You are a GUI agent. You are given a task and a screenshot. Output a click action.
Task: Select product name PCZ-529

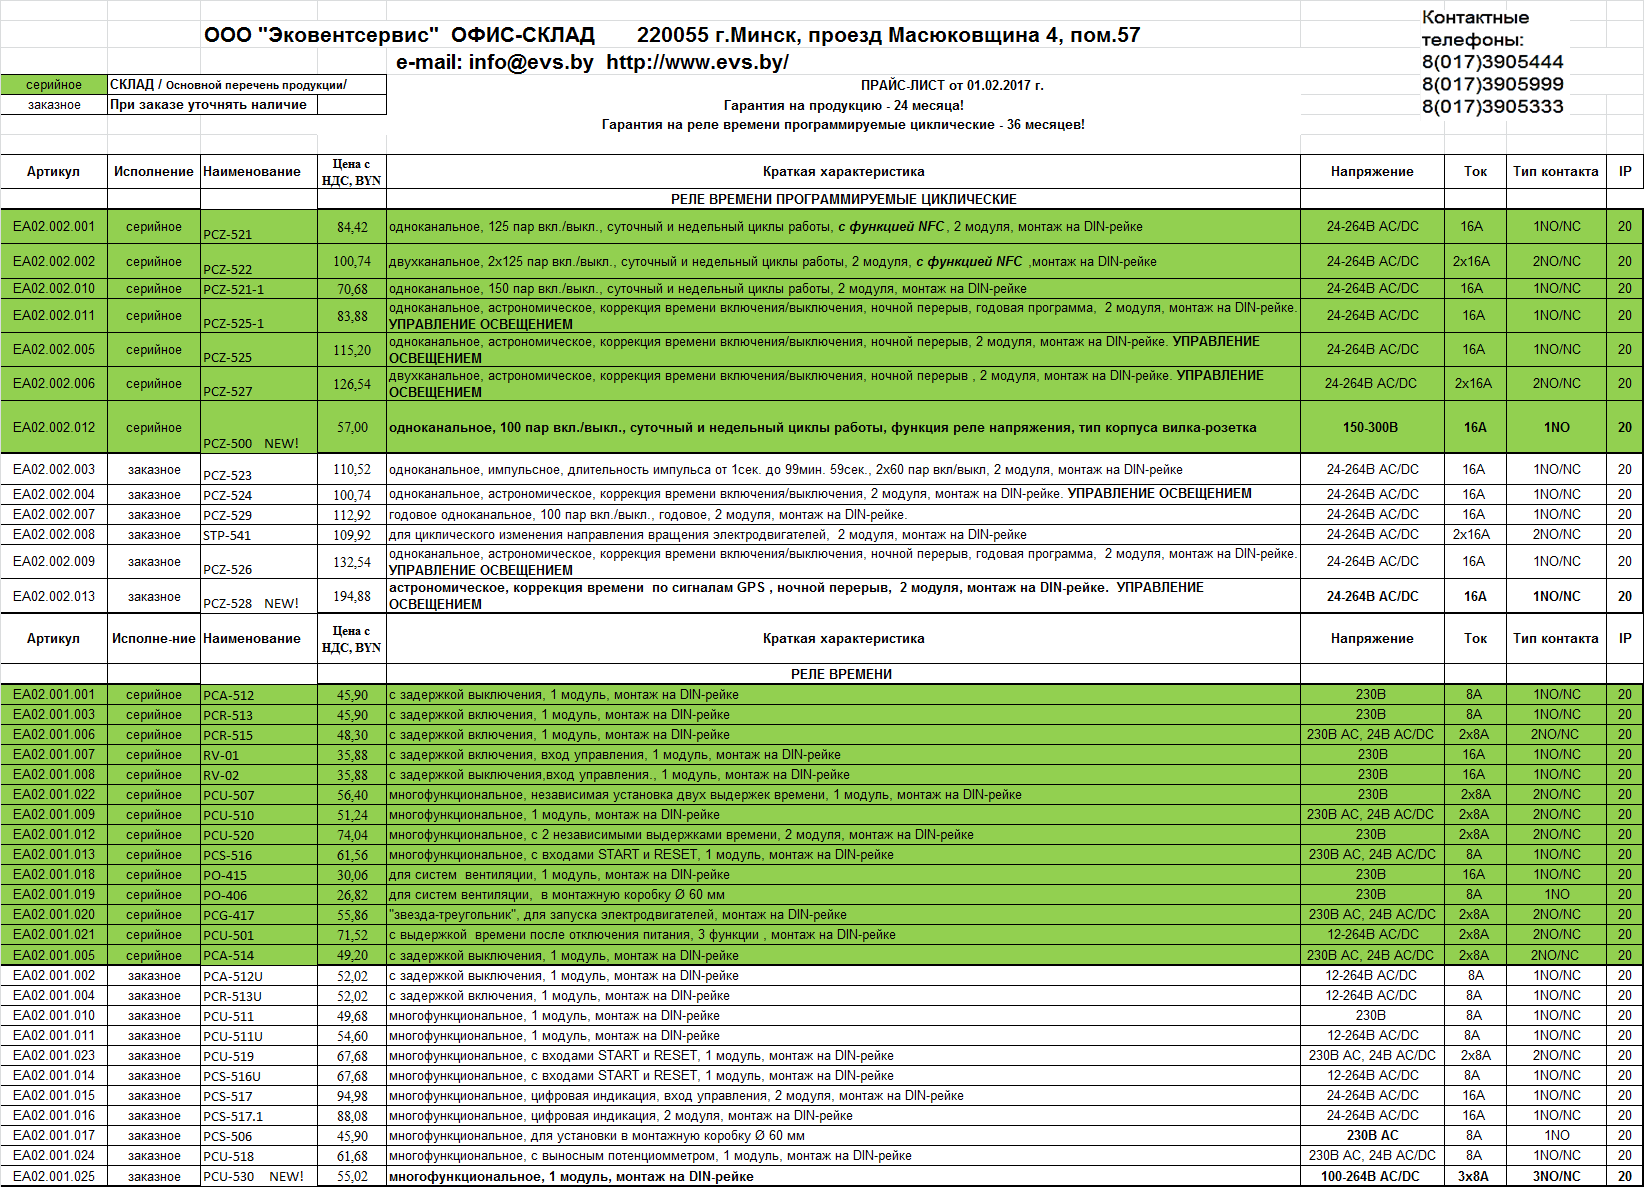pyautogui.click(x=227, y=515)
